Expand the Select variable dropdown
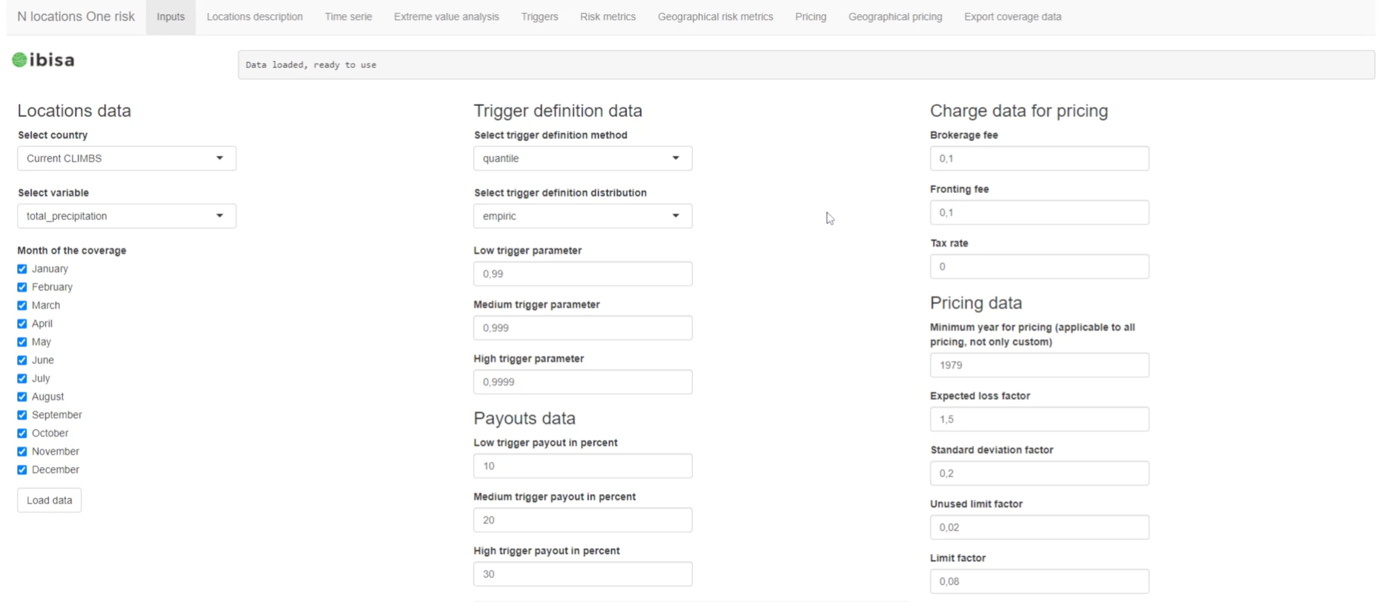 coord(127,216)
